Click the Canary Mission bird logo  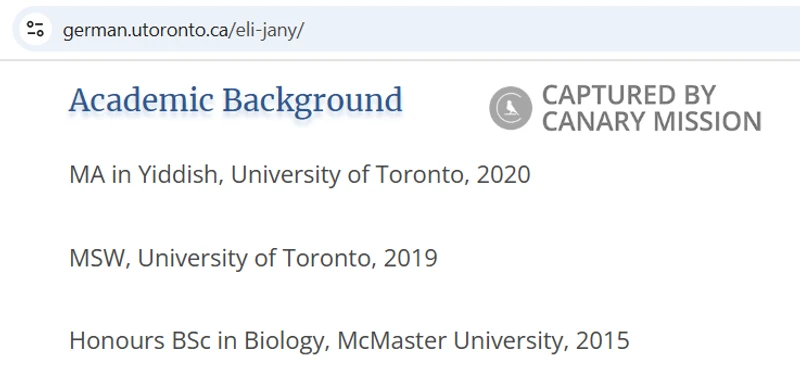point(510,108)
